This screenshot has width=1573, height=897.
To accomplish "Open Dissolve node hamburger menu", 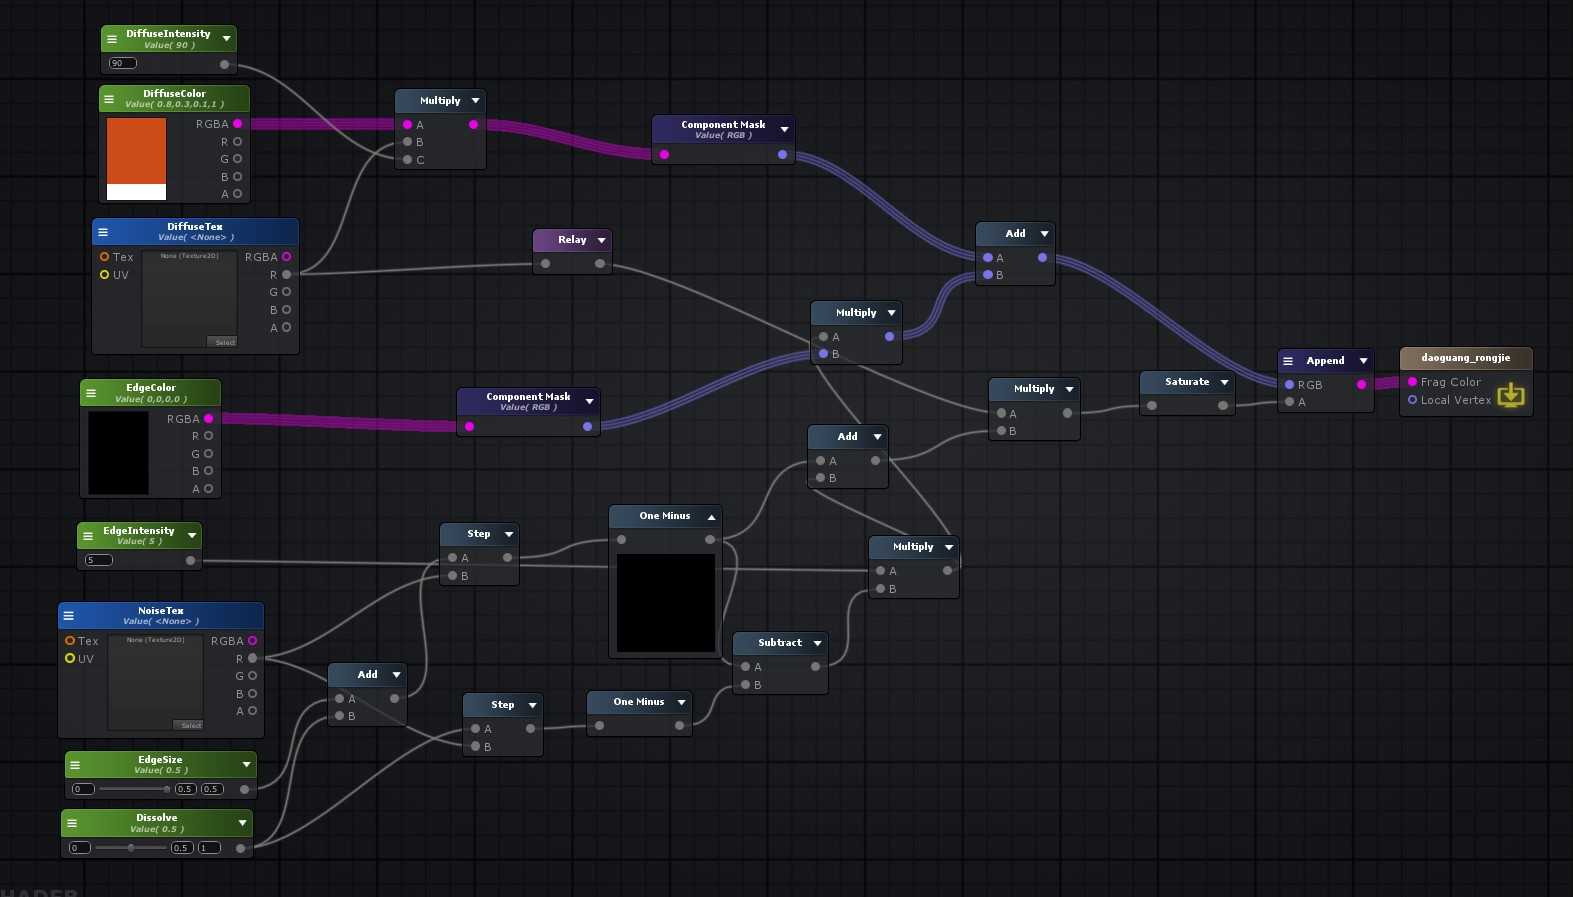I will point(72,823).
